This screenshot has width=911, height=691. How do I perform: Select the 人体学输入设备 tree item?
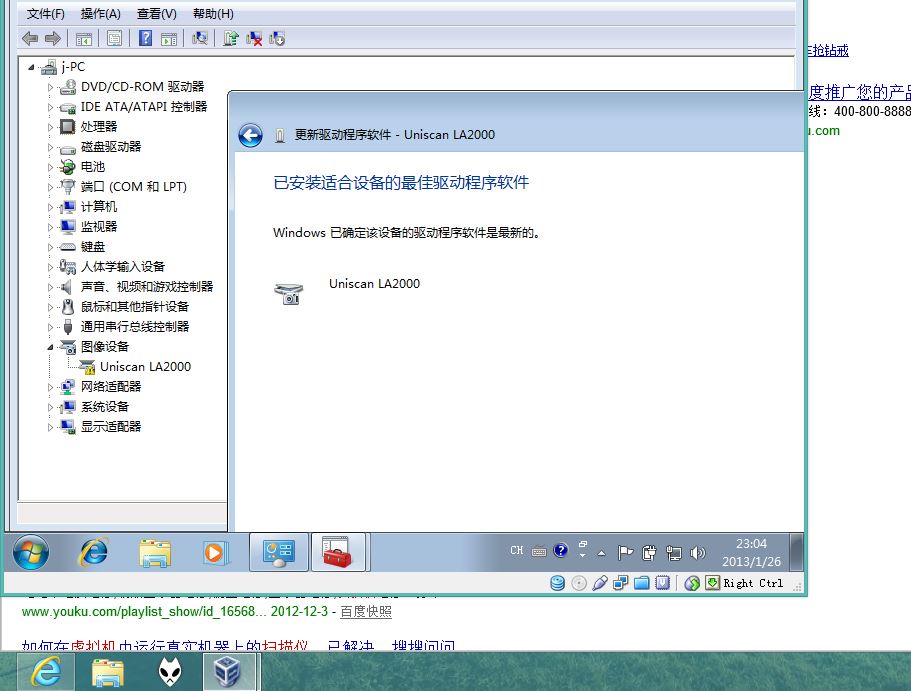[x=123, y=267]
